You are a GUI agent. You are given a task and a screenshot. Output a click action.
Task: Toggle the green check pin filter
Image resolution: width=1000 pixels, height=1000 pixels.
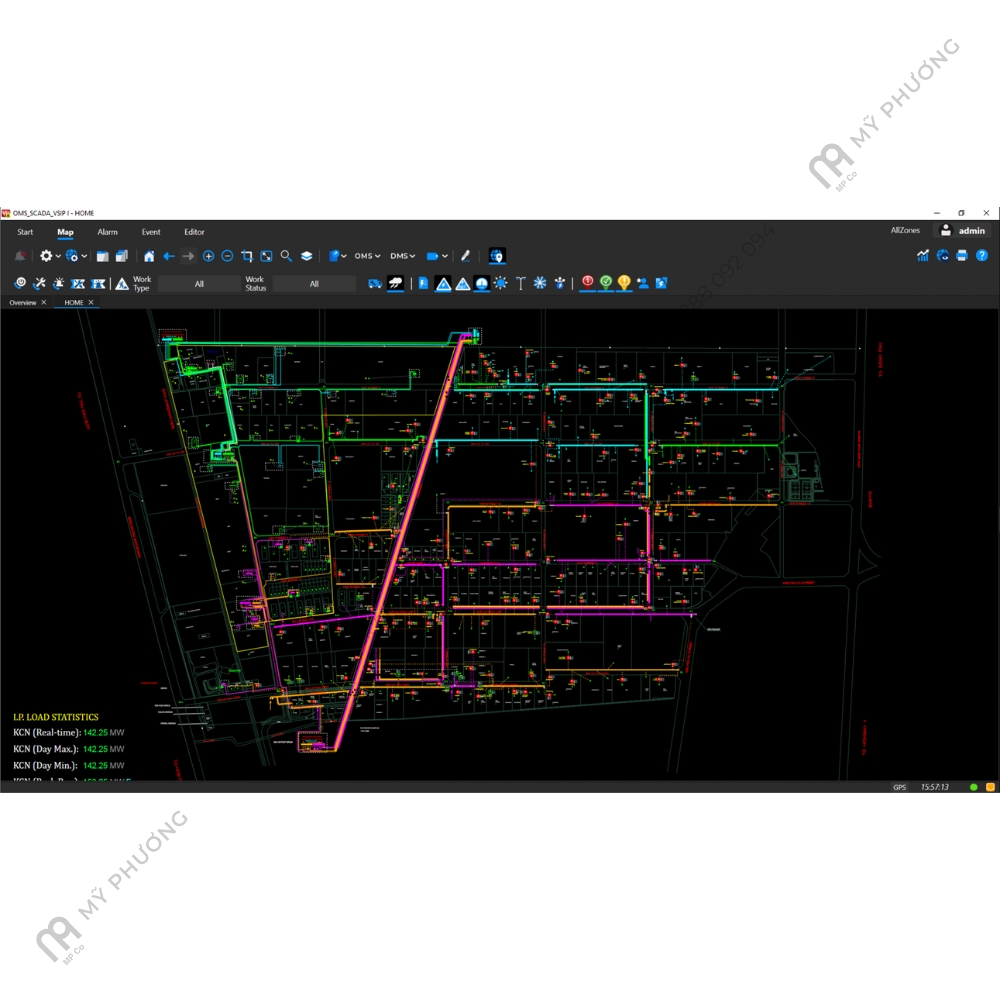point(606,283)
